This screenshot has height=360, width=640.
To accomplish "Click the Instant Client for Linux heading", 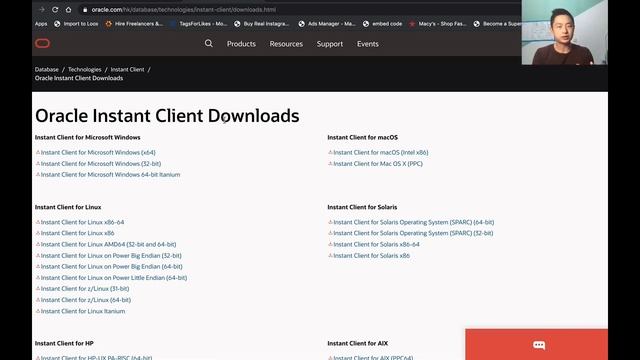I will [x=68, y=207].
